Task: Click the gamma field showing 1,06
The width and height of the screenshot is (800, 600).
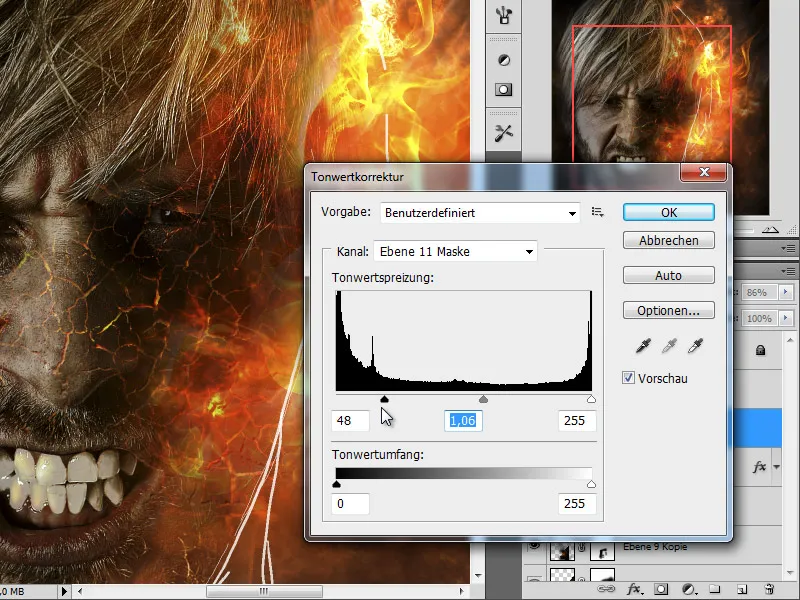Action: click(x=463, y=420)
